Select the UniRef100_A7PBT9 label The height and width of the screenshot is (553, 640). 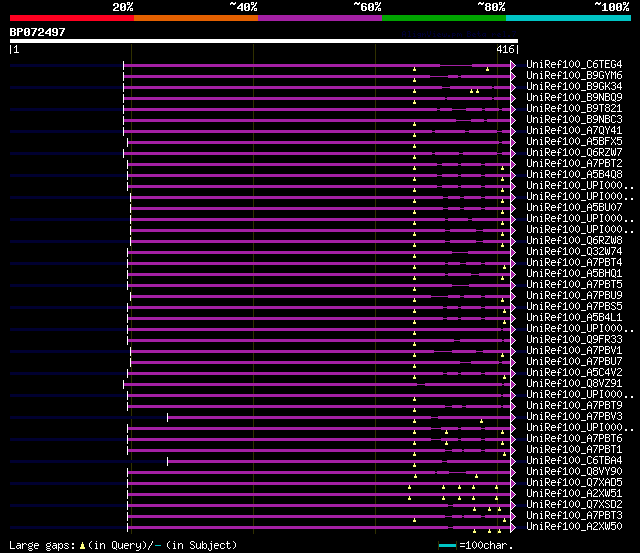click(574, 406)
